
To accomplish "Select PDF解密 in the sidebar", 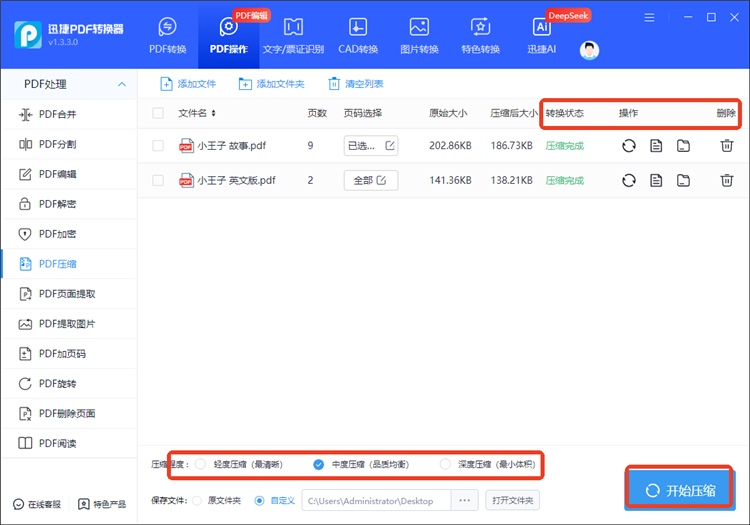I will coord(69,204).
